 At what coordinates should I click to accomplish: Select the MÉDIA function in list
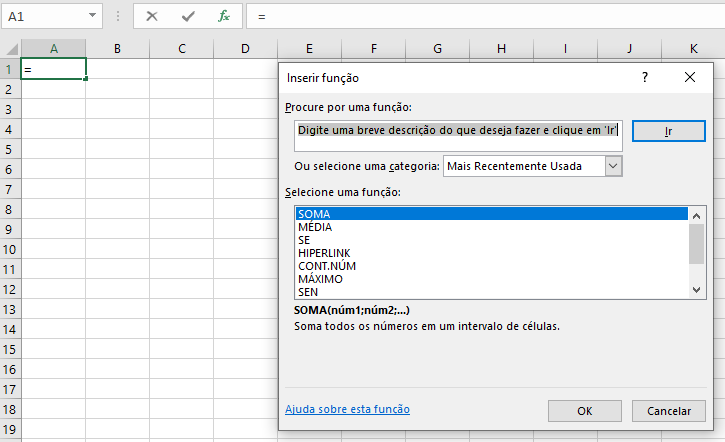pos(315,227)
